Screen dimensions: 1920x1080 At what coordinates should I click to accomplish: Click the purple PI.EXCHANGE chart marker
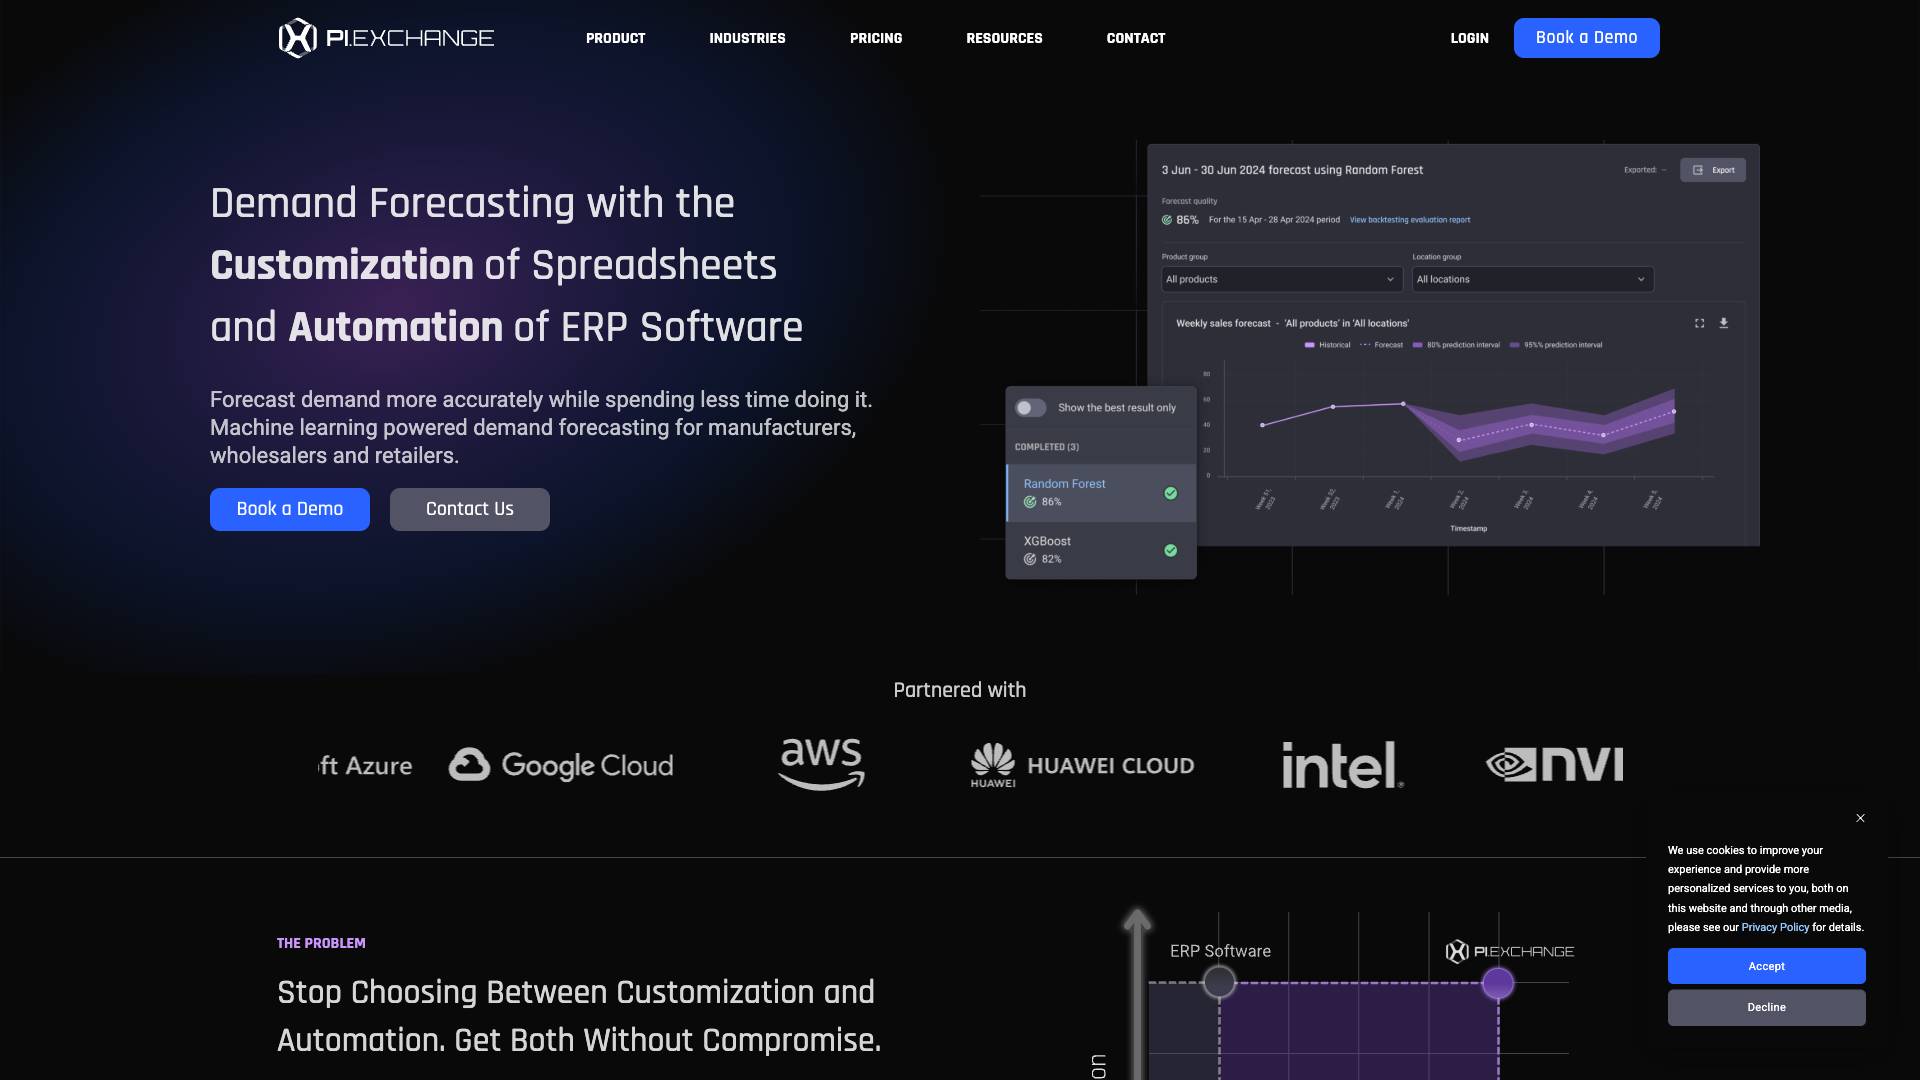click(1497, 983)
